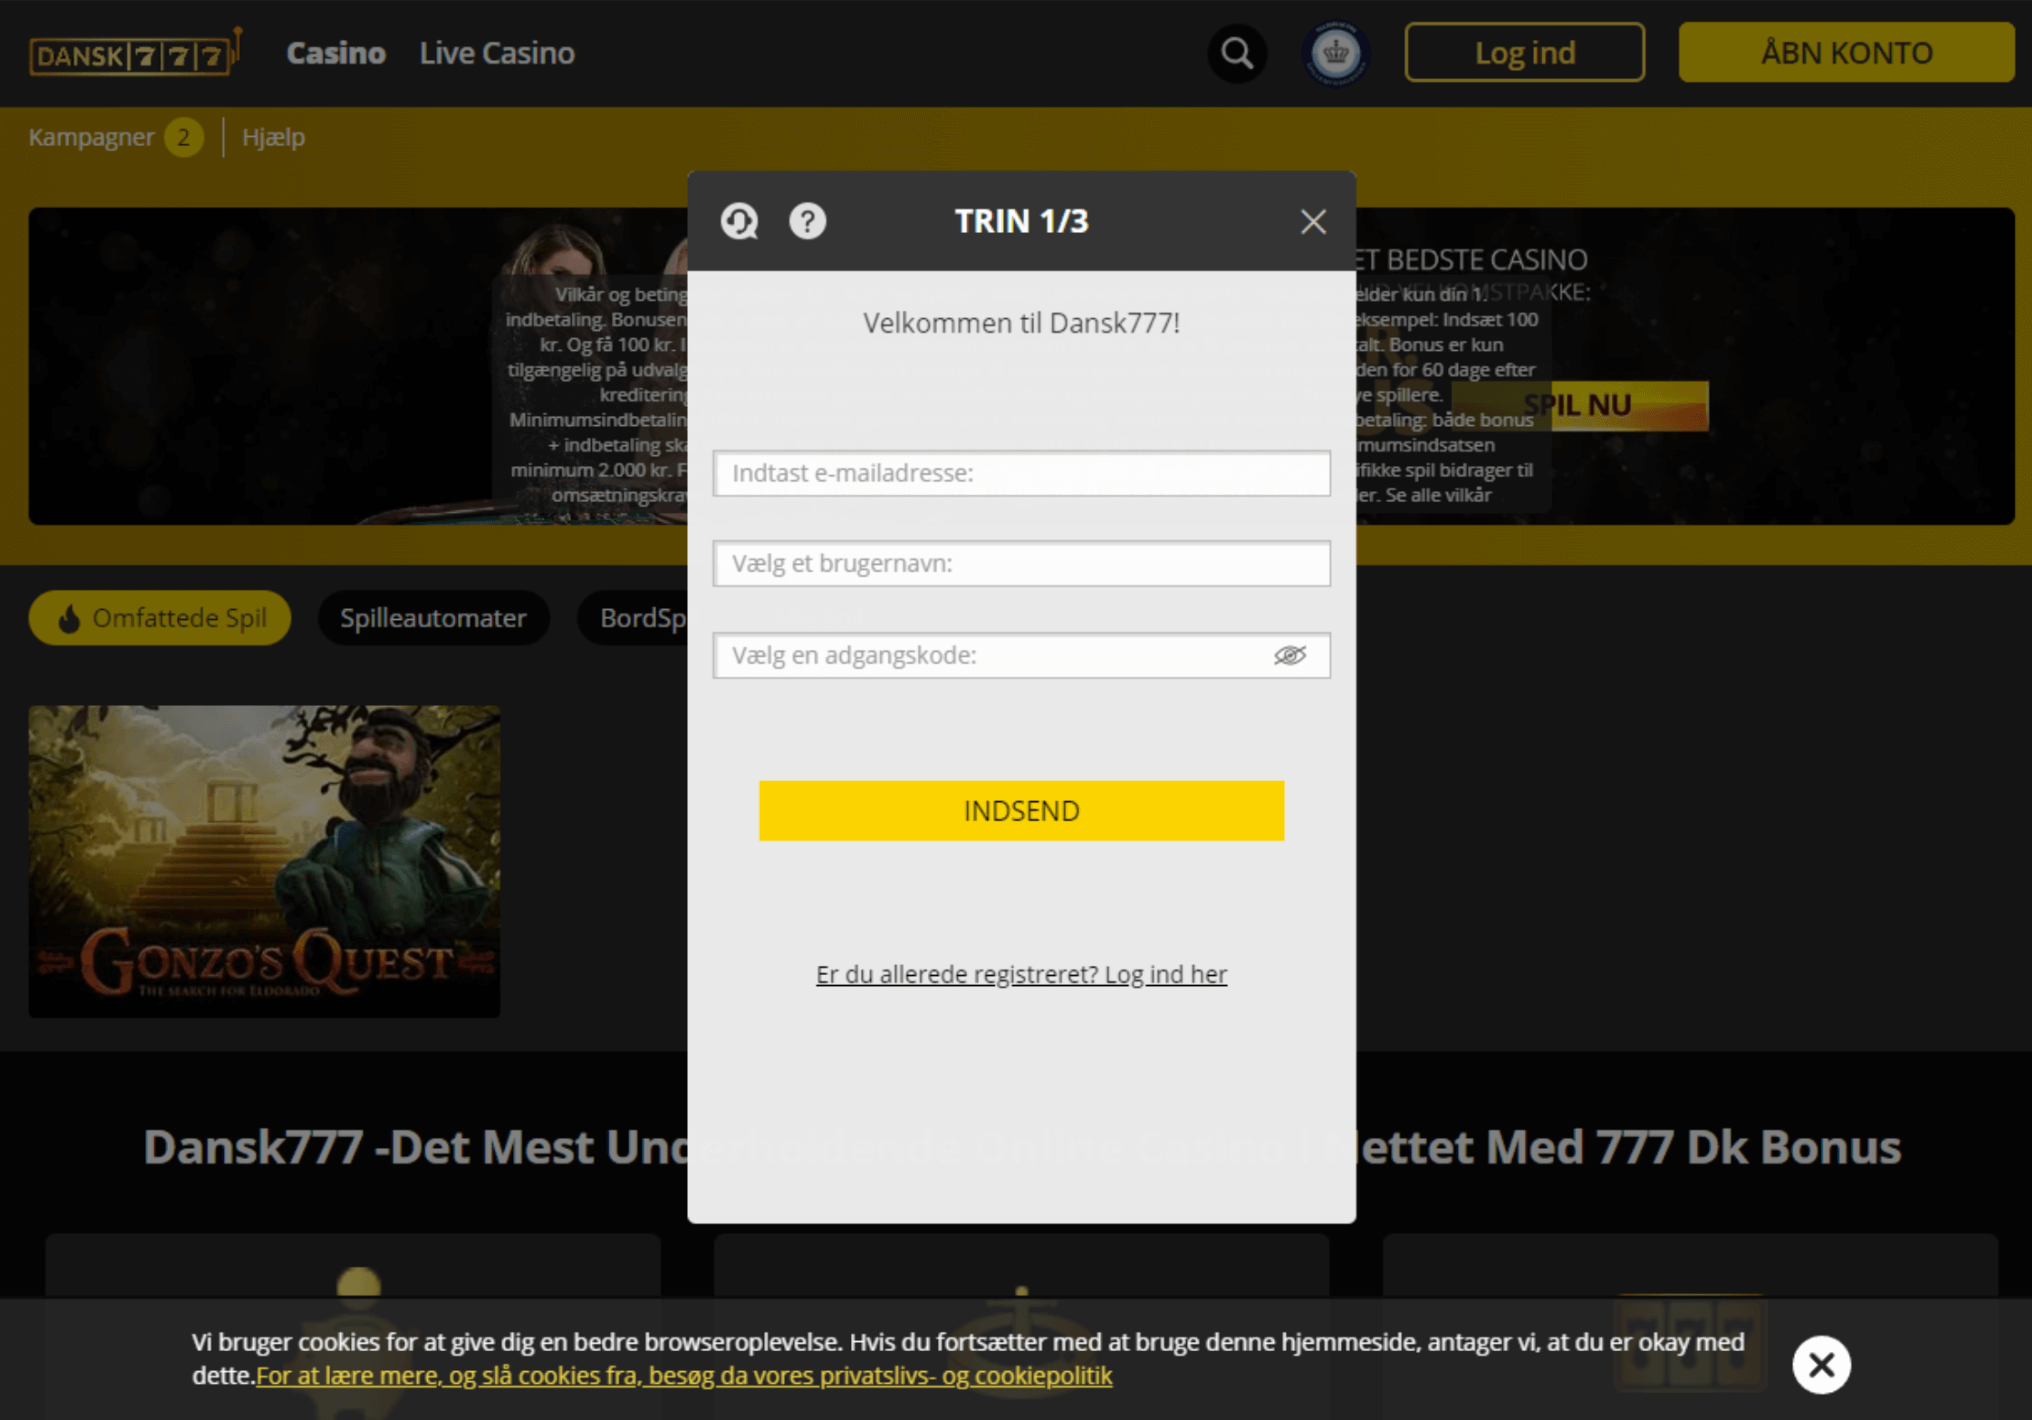Follow 'Er du allerede registreret? Log ind her'
The width and height of the screenshot is (2032, 1420).
coord(1021,974)
